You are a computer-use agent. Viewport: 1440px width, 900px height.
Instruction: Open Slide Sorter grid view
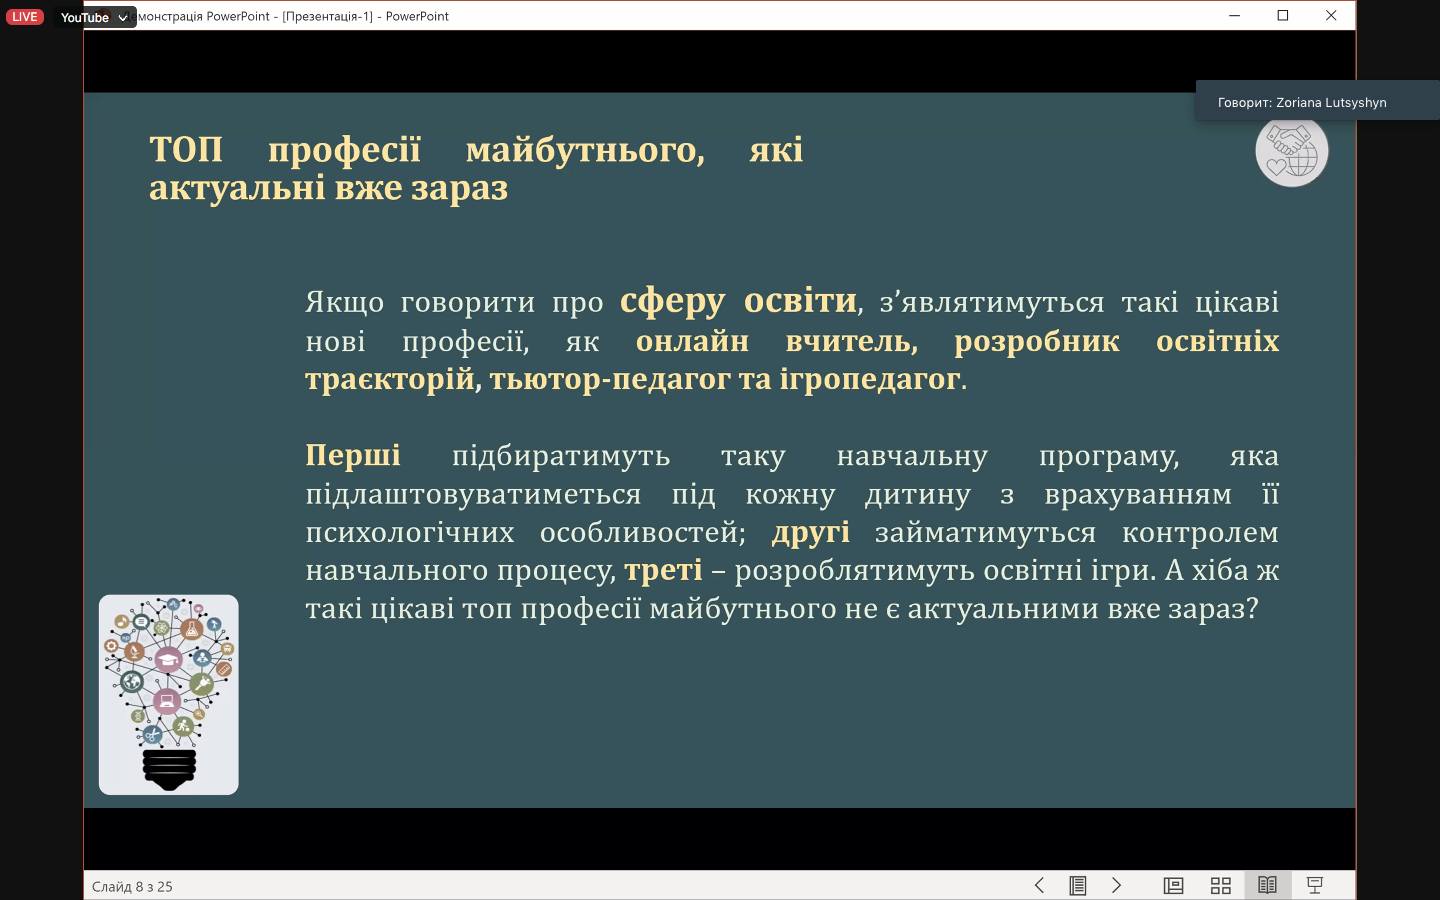1220,885
